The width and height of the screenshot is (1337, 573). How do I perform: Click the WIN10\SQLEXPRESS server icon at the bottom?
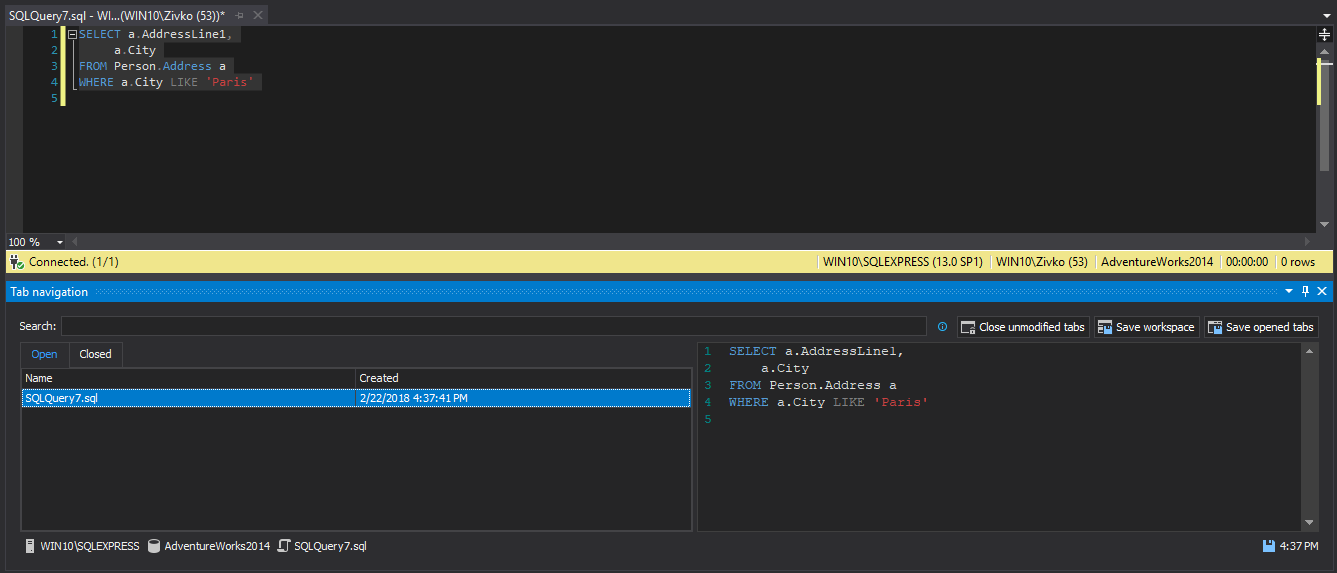[31, 546]
